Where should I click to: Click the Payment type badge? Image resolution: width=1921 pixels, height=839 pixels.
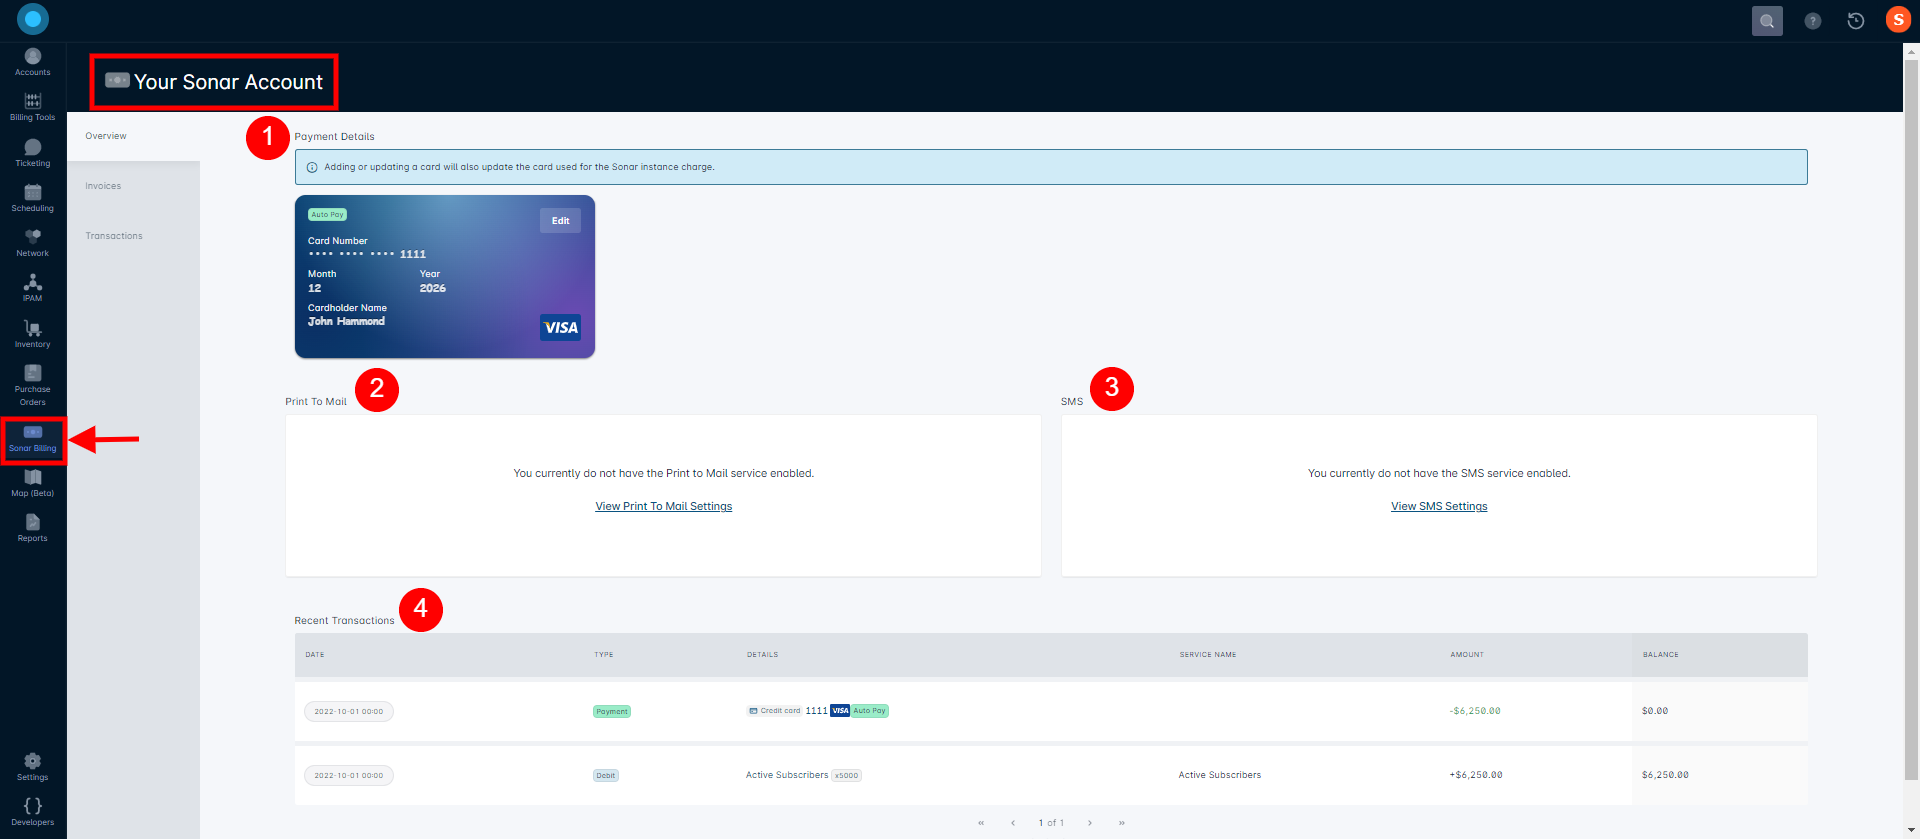coord(612,712)
